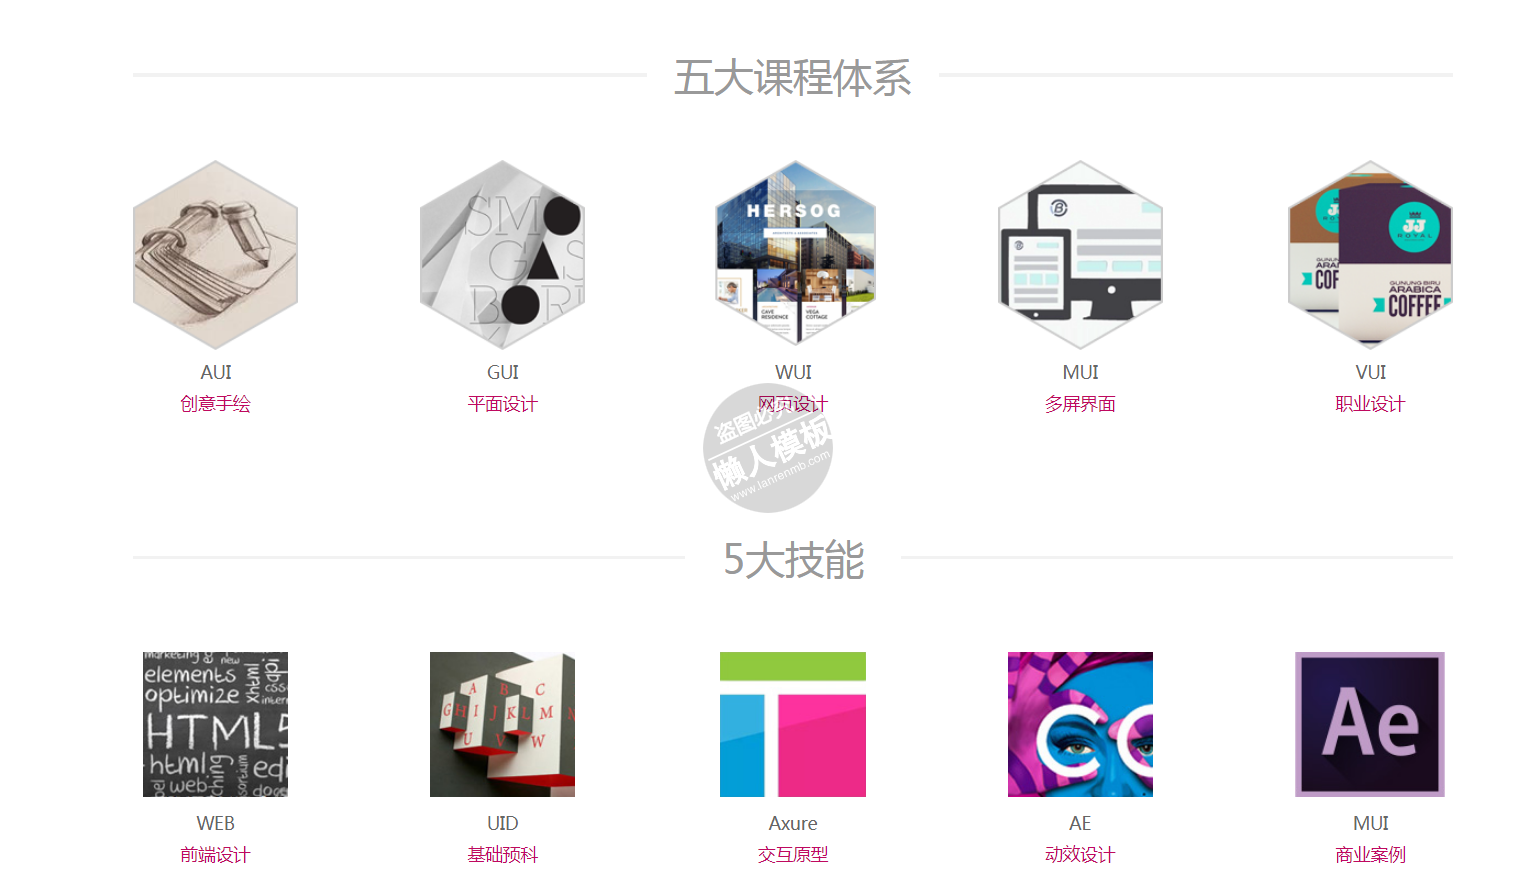
Task: Open the 职业设计 link under VUI
Action: coord(1370,404)
